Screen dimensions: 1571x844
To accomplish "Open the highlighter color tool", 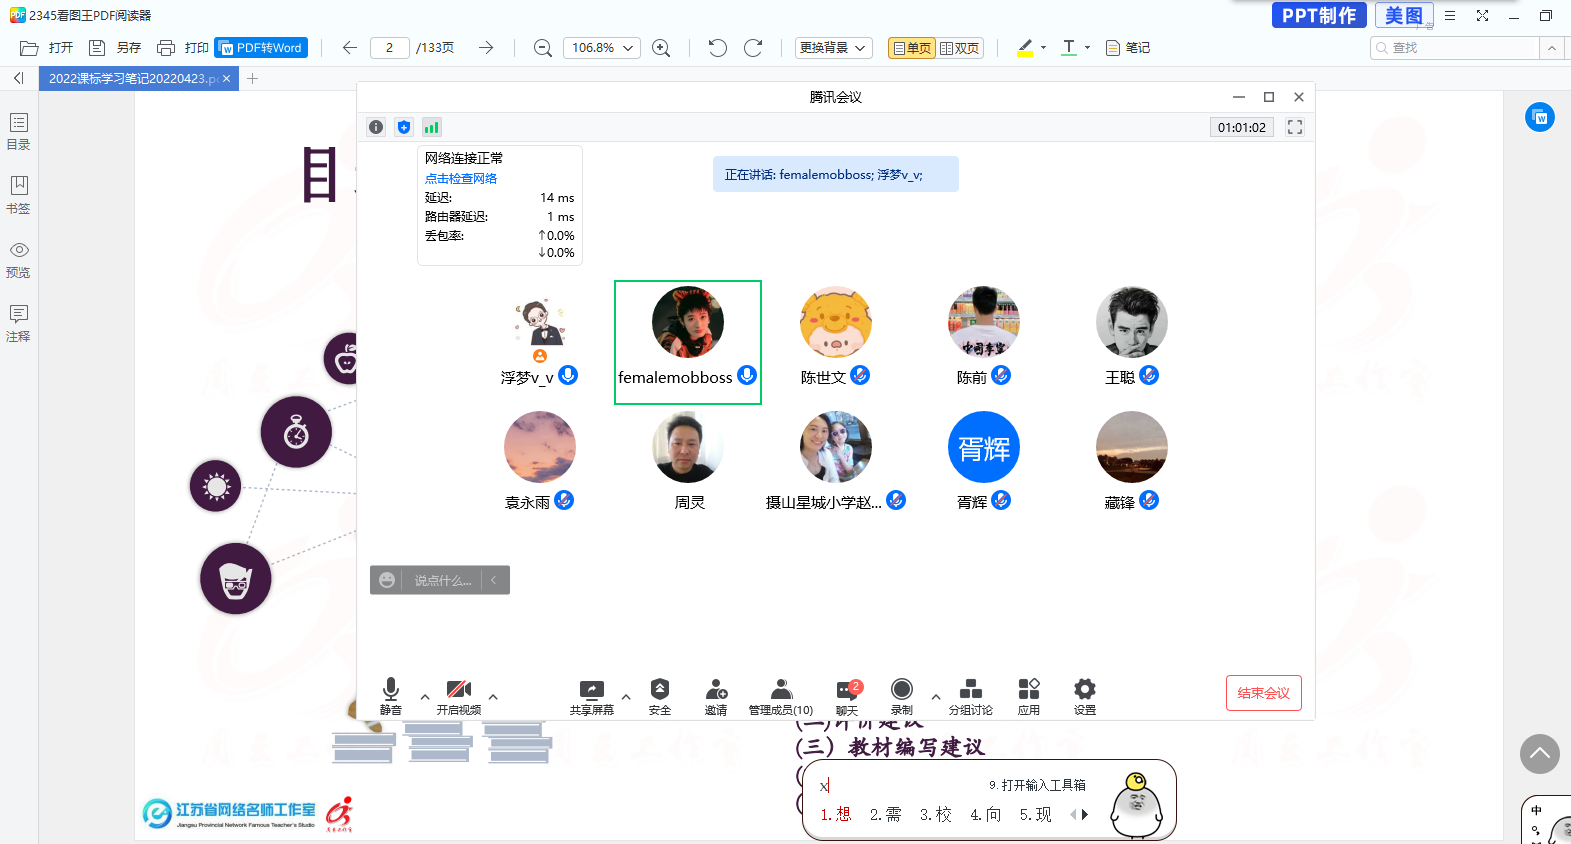I will [1025, 47].
